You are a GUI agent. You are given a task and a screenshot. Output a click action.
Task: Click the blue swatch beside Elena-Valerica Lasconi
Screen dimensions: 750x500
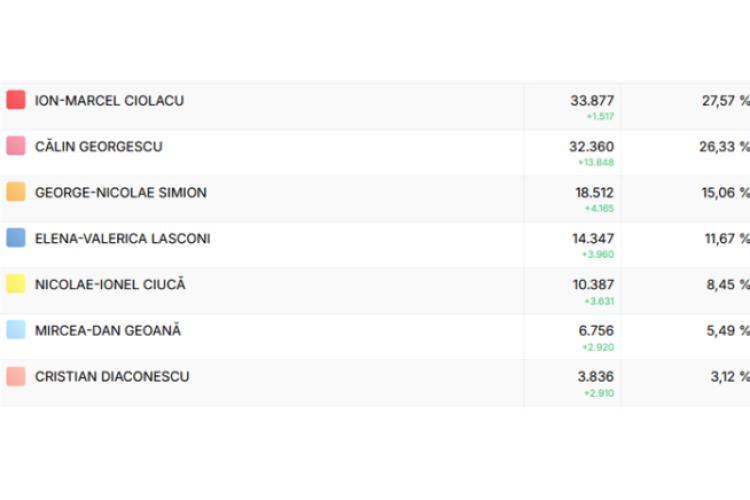pyautogui.click(x=16, y=238)
